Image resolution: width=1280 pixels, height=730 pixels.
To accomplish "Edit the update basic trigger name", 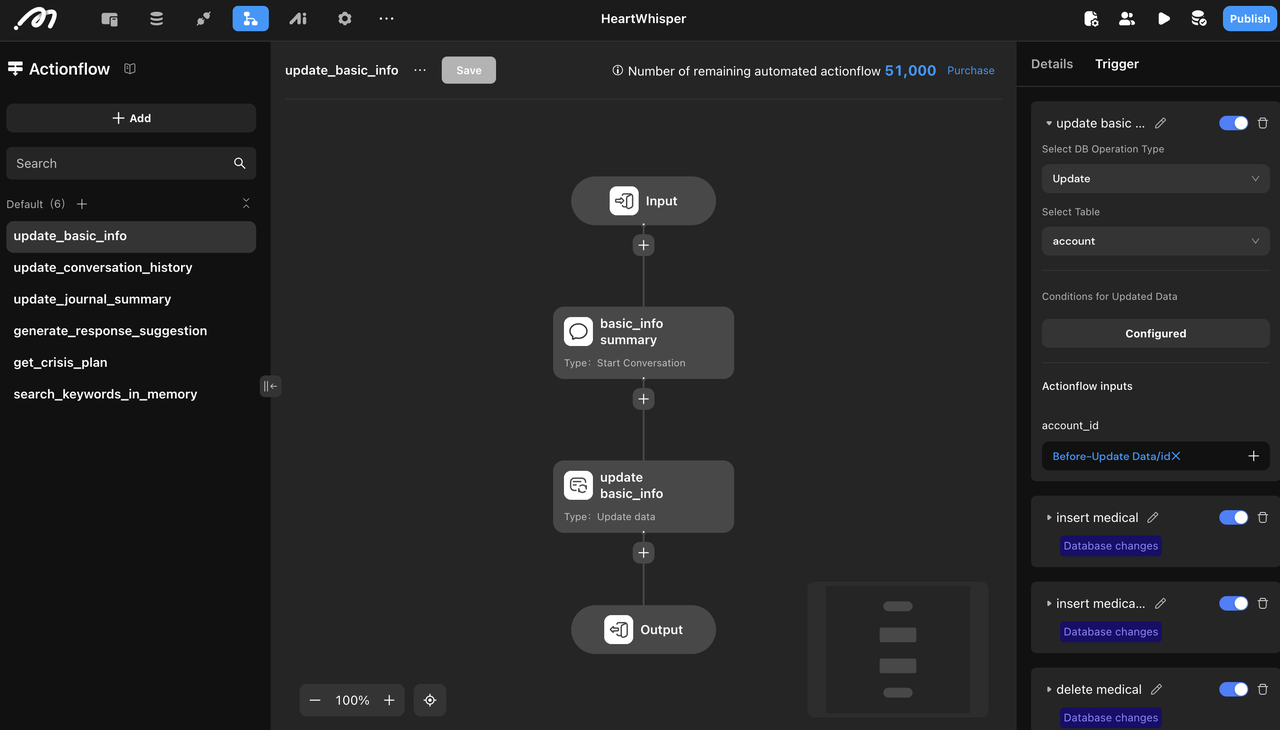I will [1160, 123].
